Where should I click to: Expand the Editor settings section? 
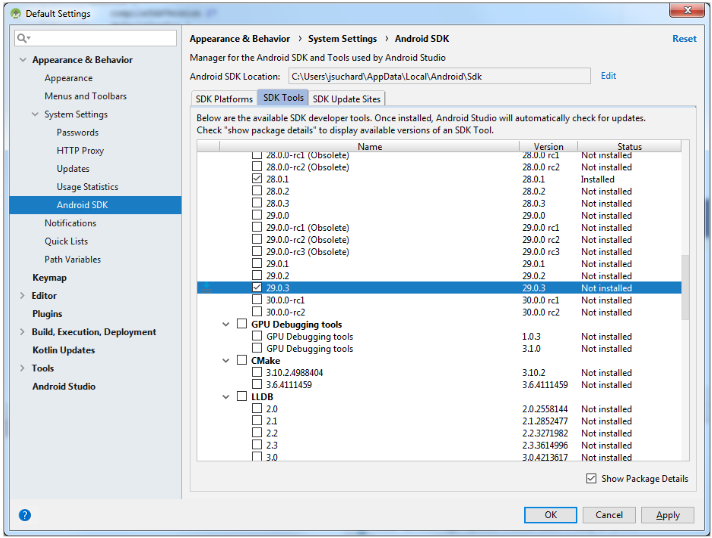coord(22,296)
